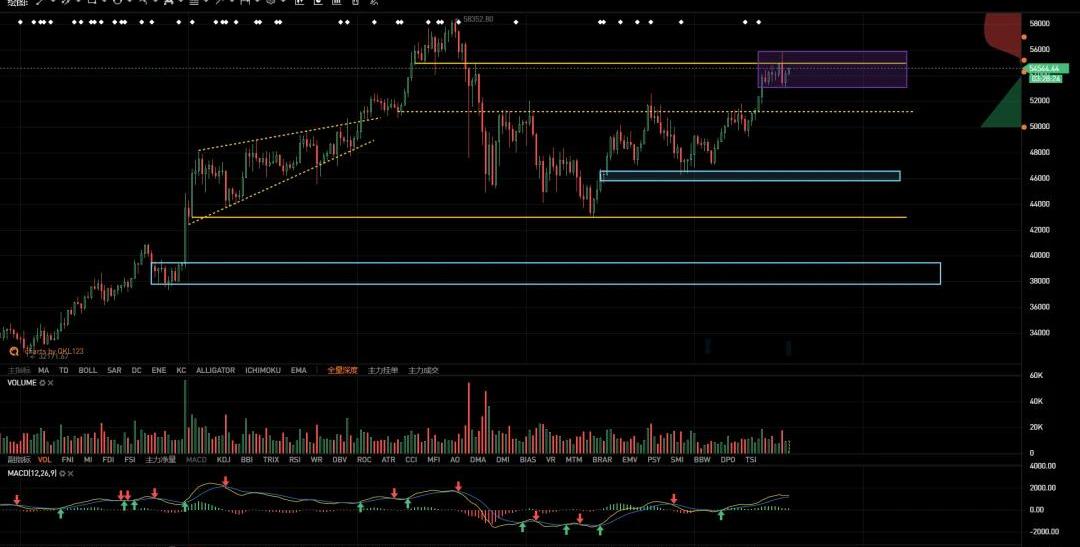This screenshot has width=1080, height=547.
Task: Close the VOLUME indicator with its X icon
Action: pyautogui.click(x=51, y=383)
